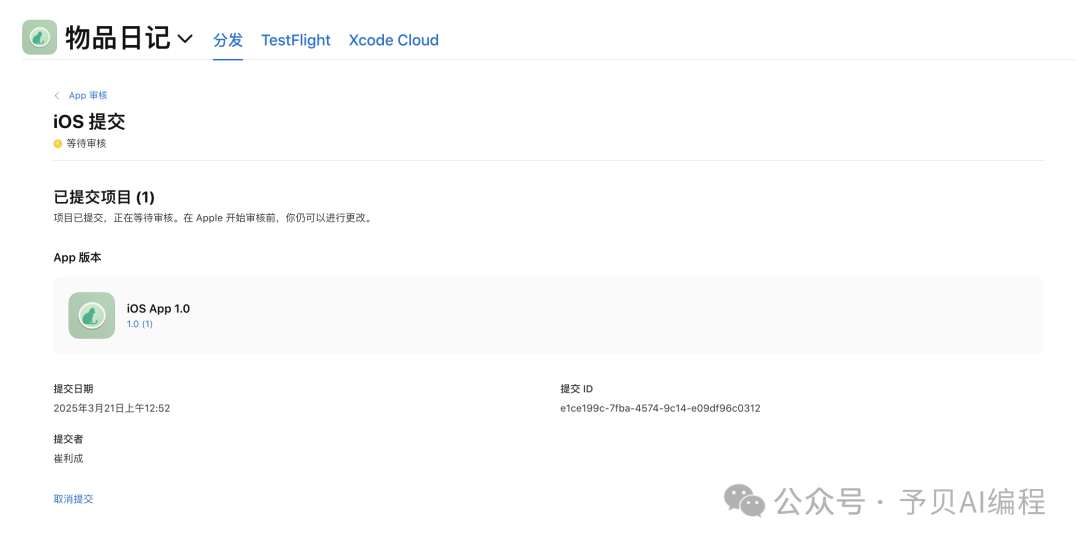Screen dimensions: 1080x545
Task: Switch to the 分发 tab
Action: 228,40
